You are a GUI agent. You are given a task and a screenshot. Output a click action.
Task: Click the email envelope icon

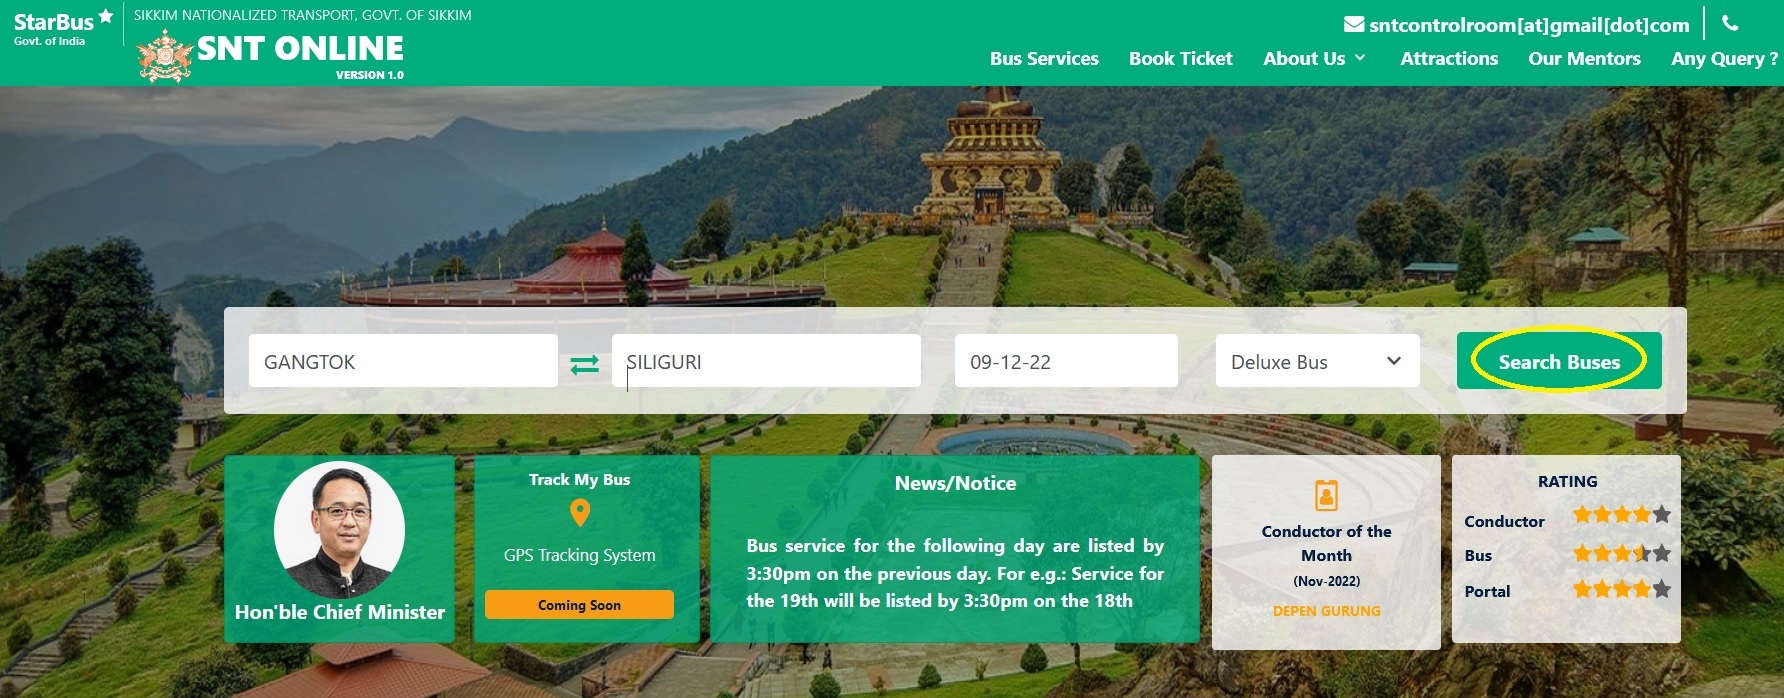point(1354,24)
